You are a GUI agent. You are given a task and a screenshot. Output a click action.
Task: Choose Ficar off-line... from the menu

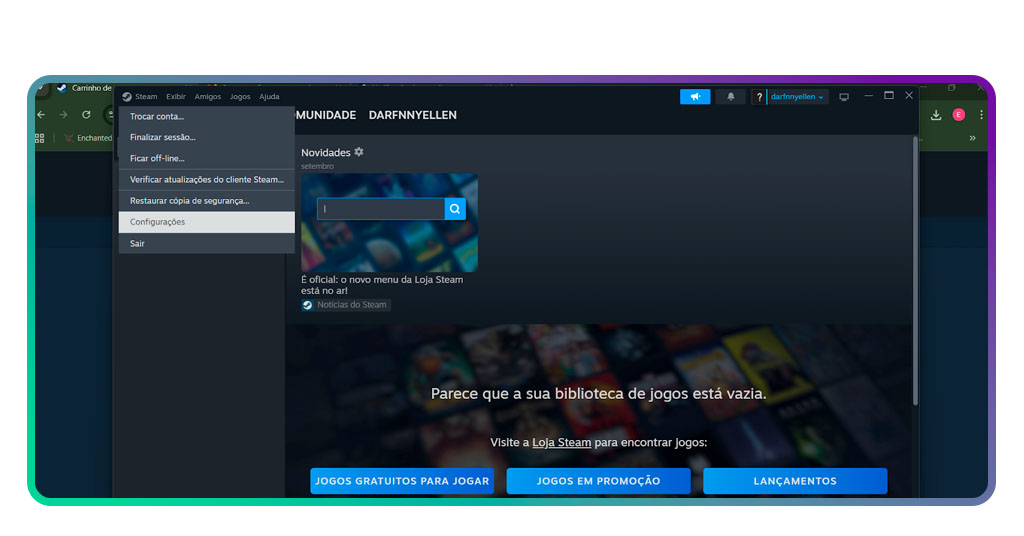(x=206, y=158)
